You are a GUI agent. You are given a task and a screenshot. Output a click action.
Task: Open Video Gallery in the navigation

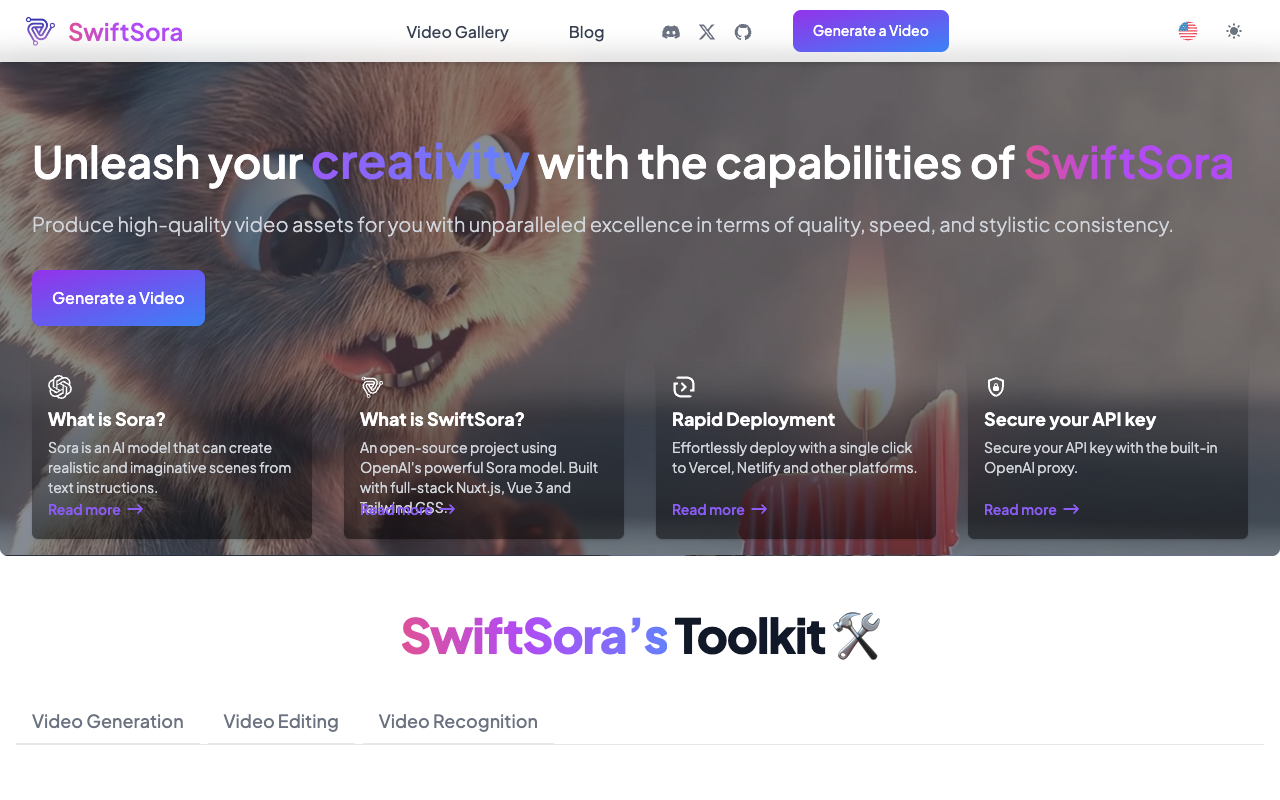tap(457, 32)
